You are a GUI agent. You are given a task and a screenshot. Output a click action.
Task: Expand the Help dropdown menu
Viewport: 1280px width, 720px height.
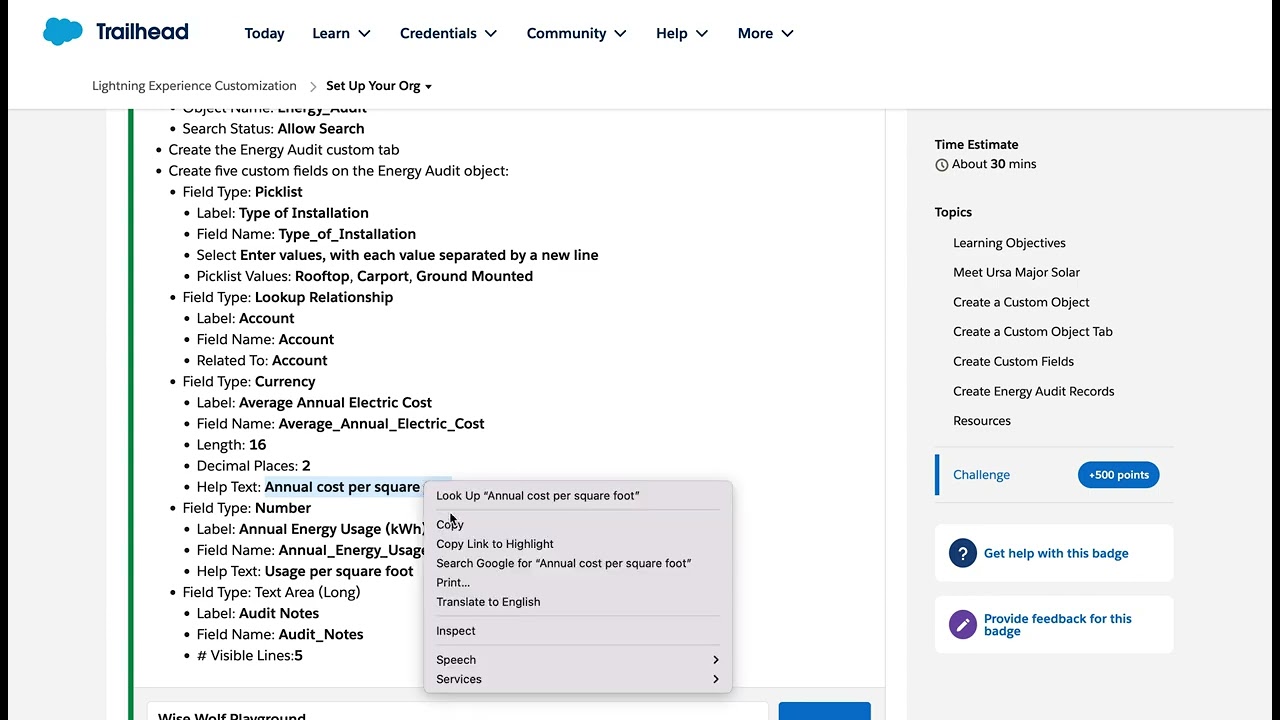(681, 33)
